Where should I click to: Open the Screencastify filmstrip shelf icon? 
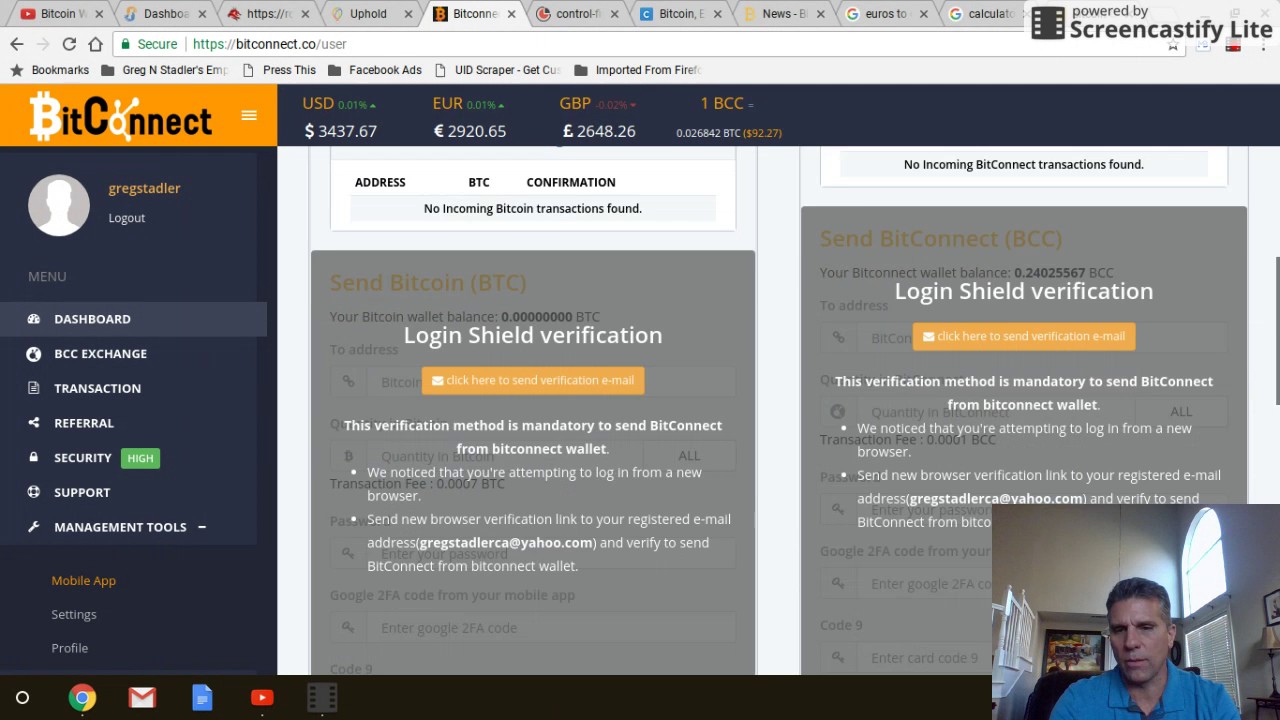click(x=322, y=698)
